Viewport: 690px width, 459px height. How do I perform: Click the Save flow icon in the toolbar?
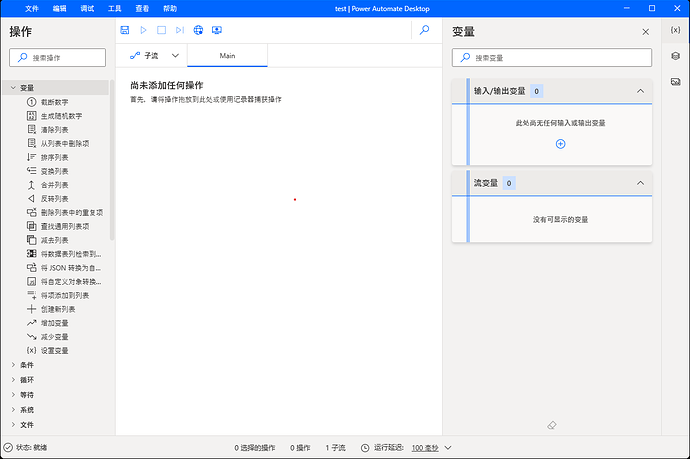click(125, 31)
